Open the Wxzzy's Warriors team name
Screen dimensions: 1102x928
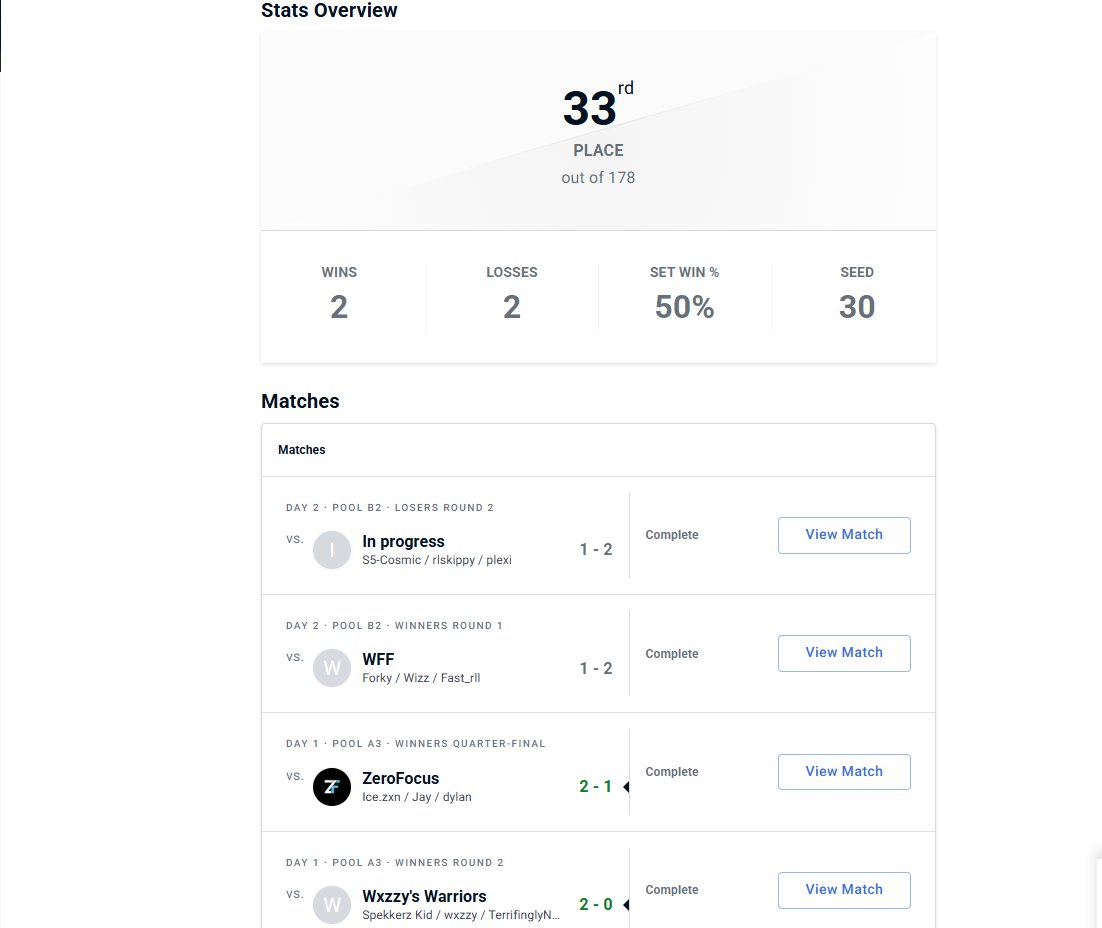424,896
